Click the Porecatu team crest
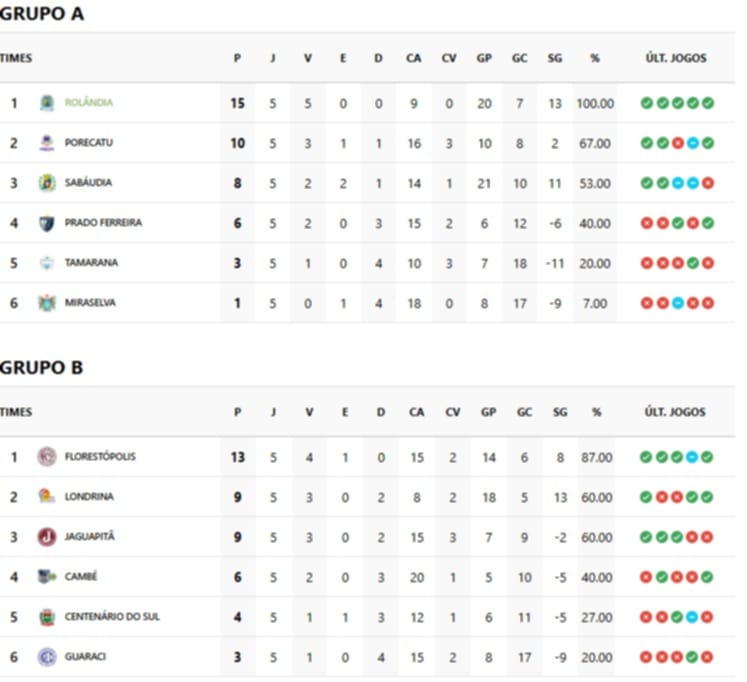Screen dimensions: 747x682 pyautogui.click(x=47, y=143)
